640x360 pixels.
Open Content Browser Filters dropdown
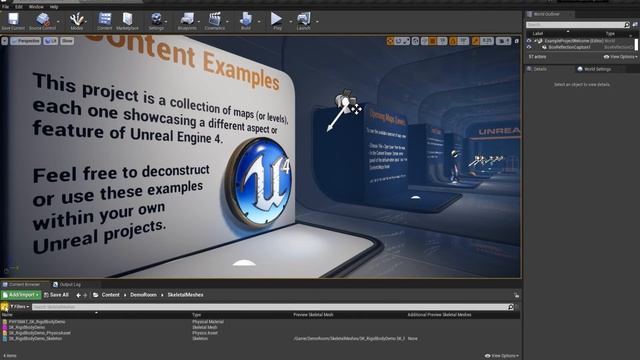20,307
